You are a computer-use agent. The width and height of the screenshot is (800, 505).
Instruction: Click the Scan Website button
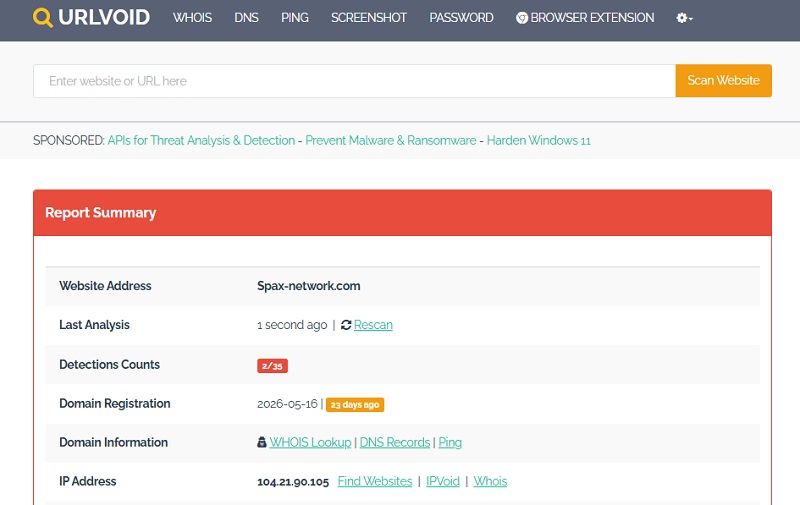(x=723, y=81)
